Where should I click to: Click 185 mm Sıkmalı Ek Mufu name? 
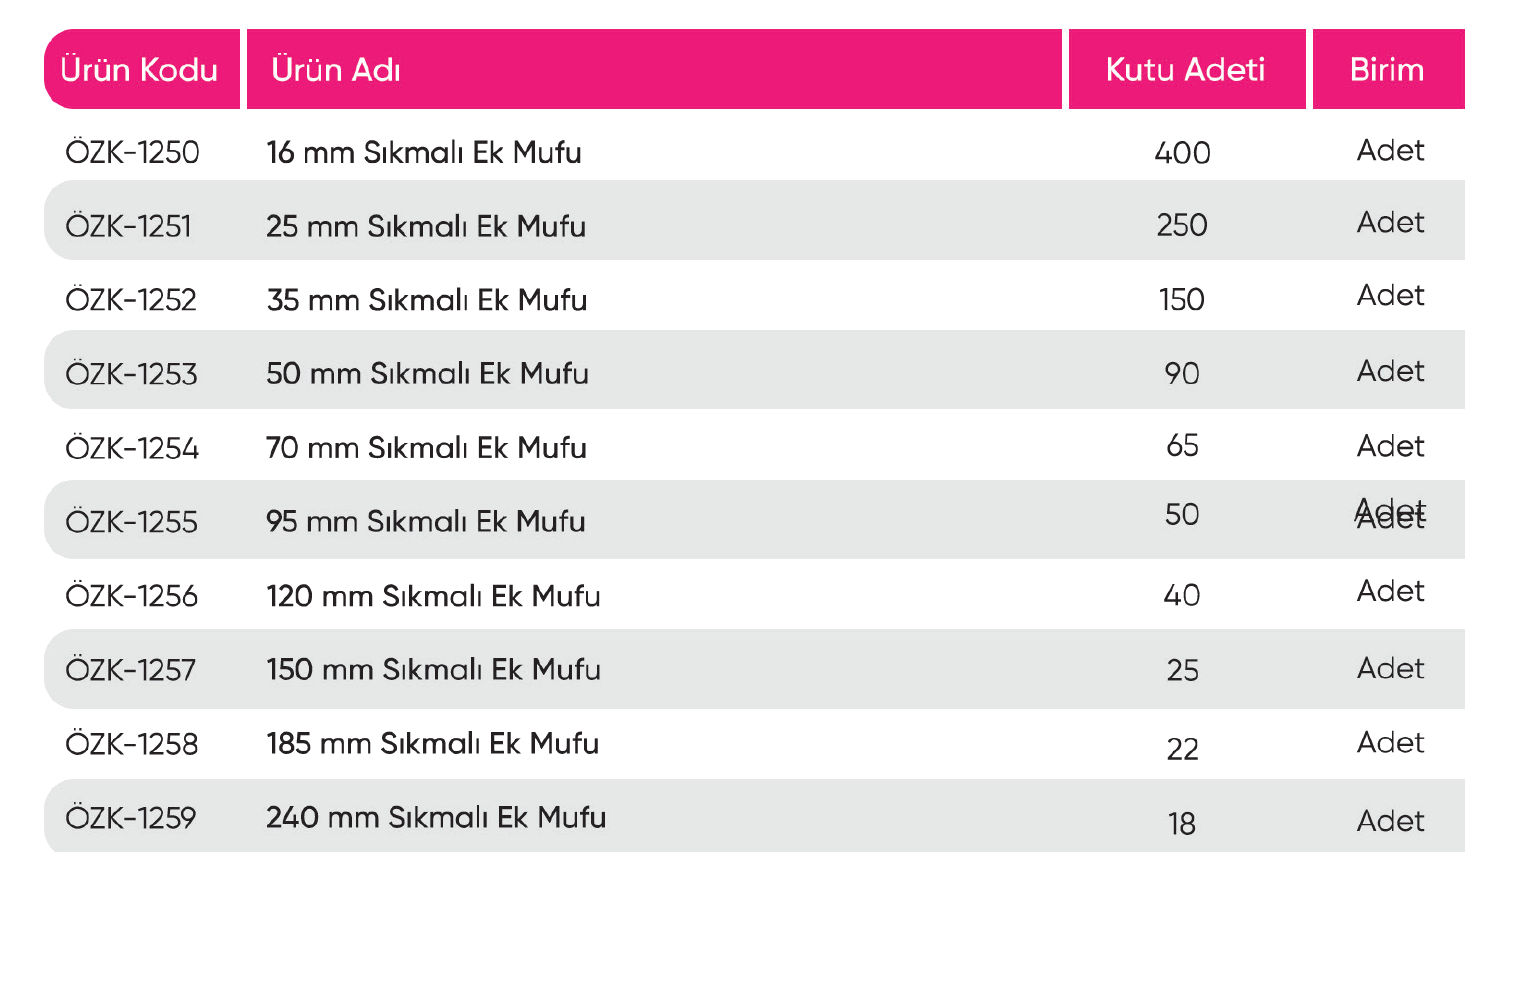click(433, 744)
